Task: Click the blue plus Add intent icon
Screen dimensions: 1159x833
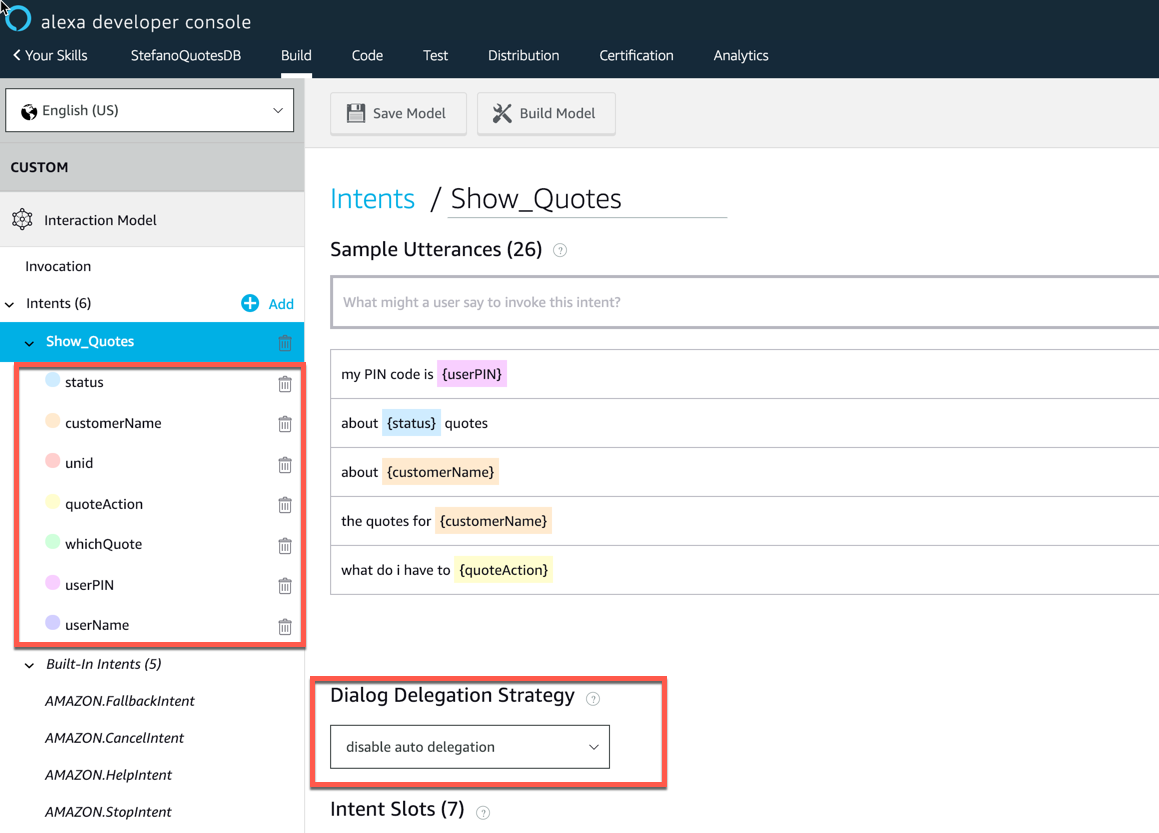Action: click(250, 303)
